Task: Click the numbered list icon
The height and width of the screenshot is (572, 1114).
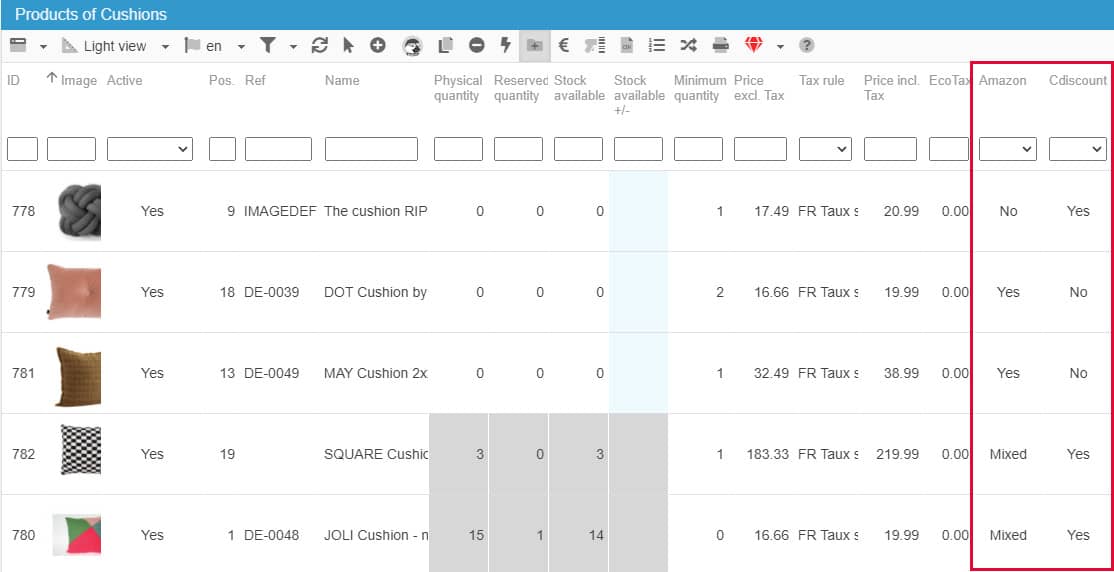Action: pyautogui.click(x=657, y=45)
